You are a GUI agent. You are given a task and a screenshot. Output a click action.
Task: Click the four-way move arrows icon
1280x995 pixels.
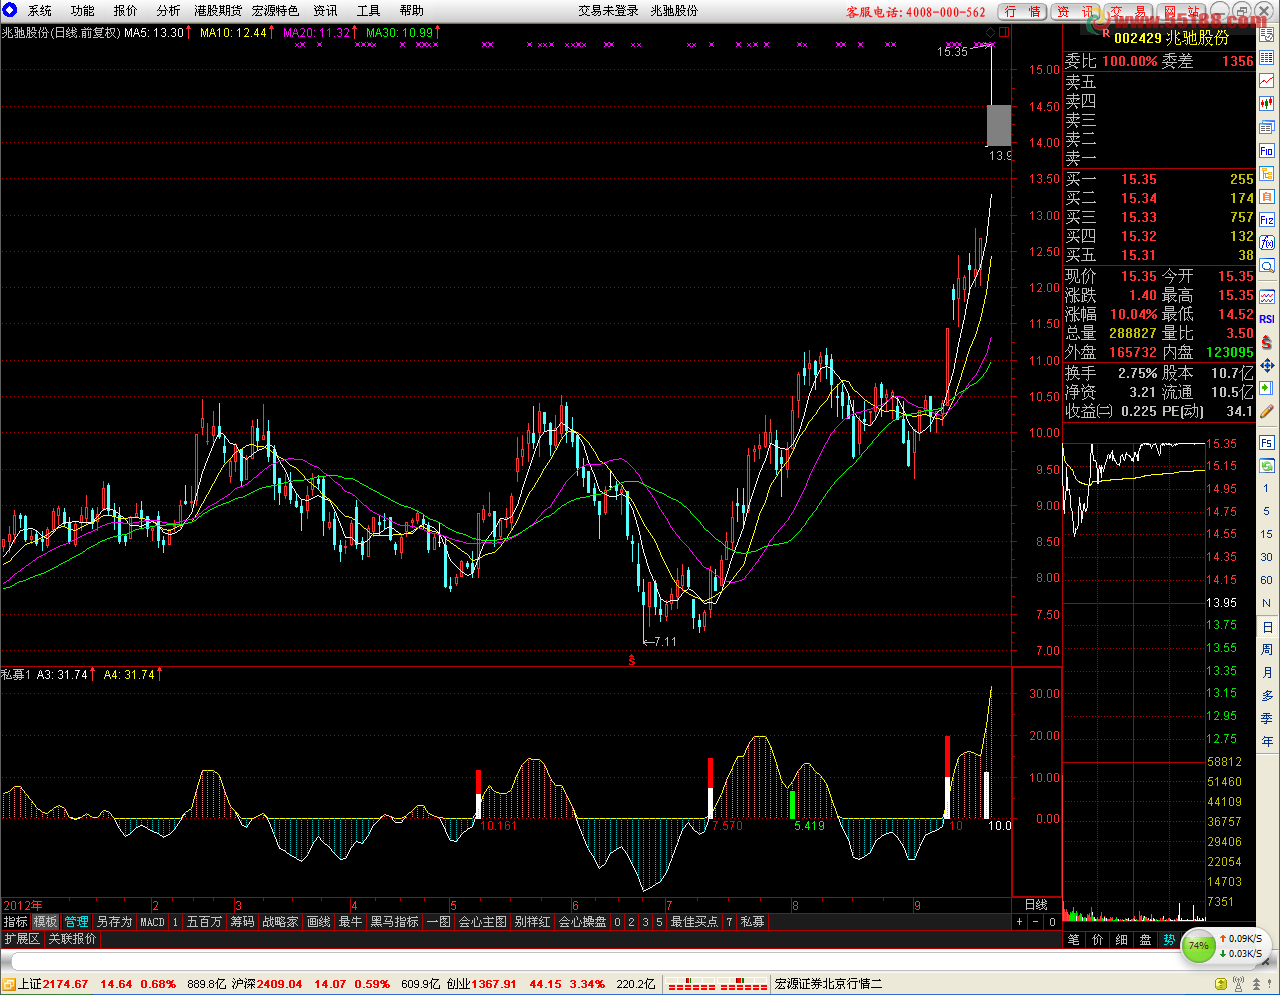tap(1267, 365)
